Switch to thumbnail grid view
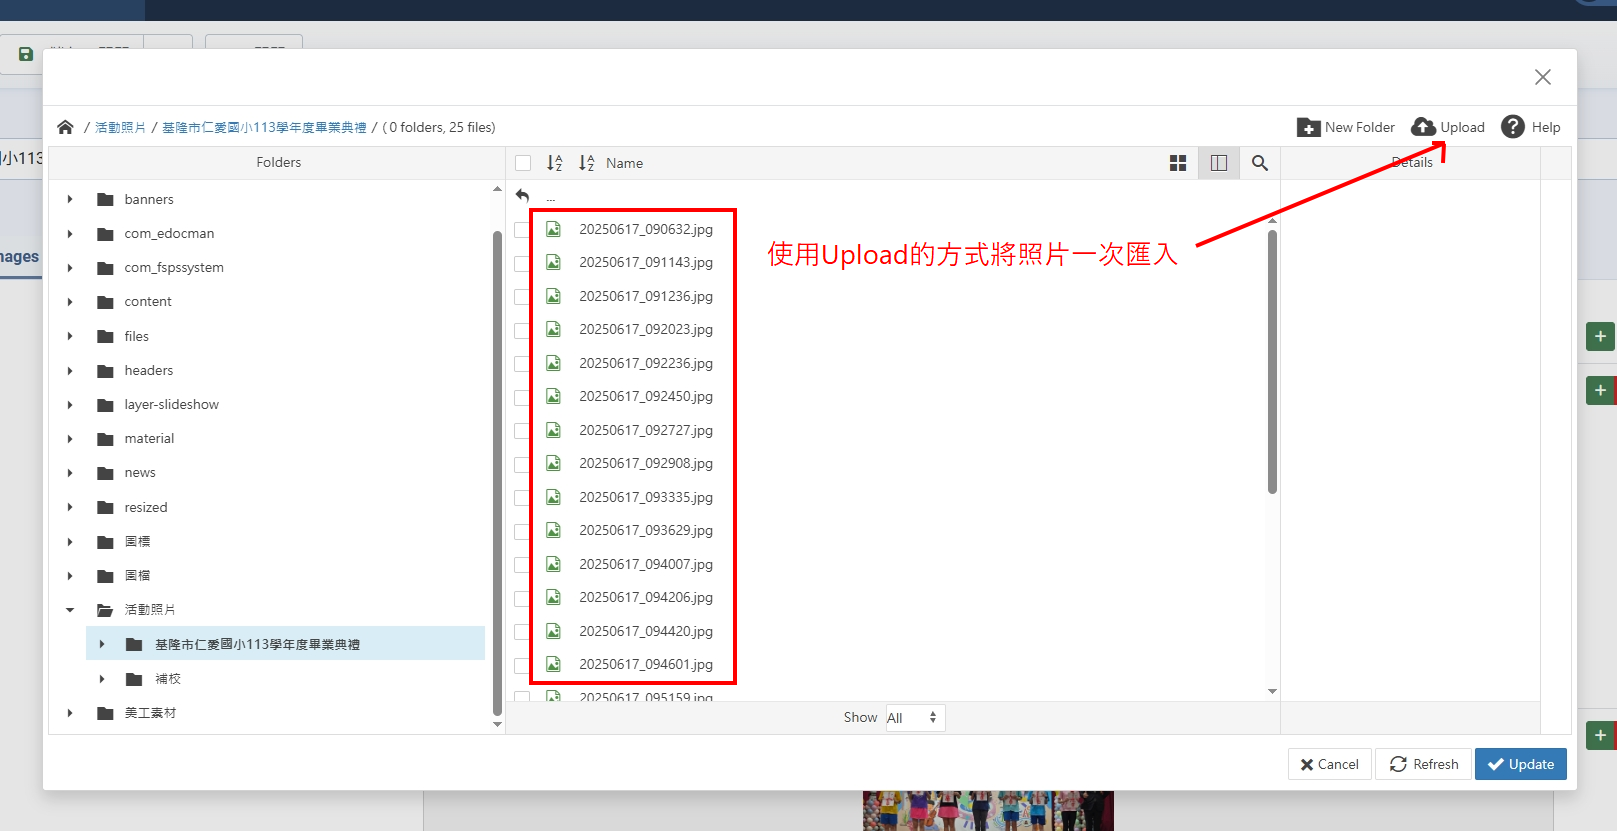 tap(1178, 163)
